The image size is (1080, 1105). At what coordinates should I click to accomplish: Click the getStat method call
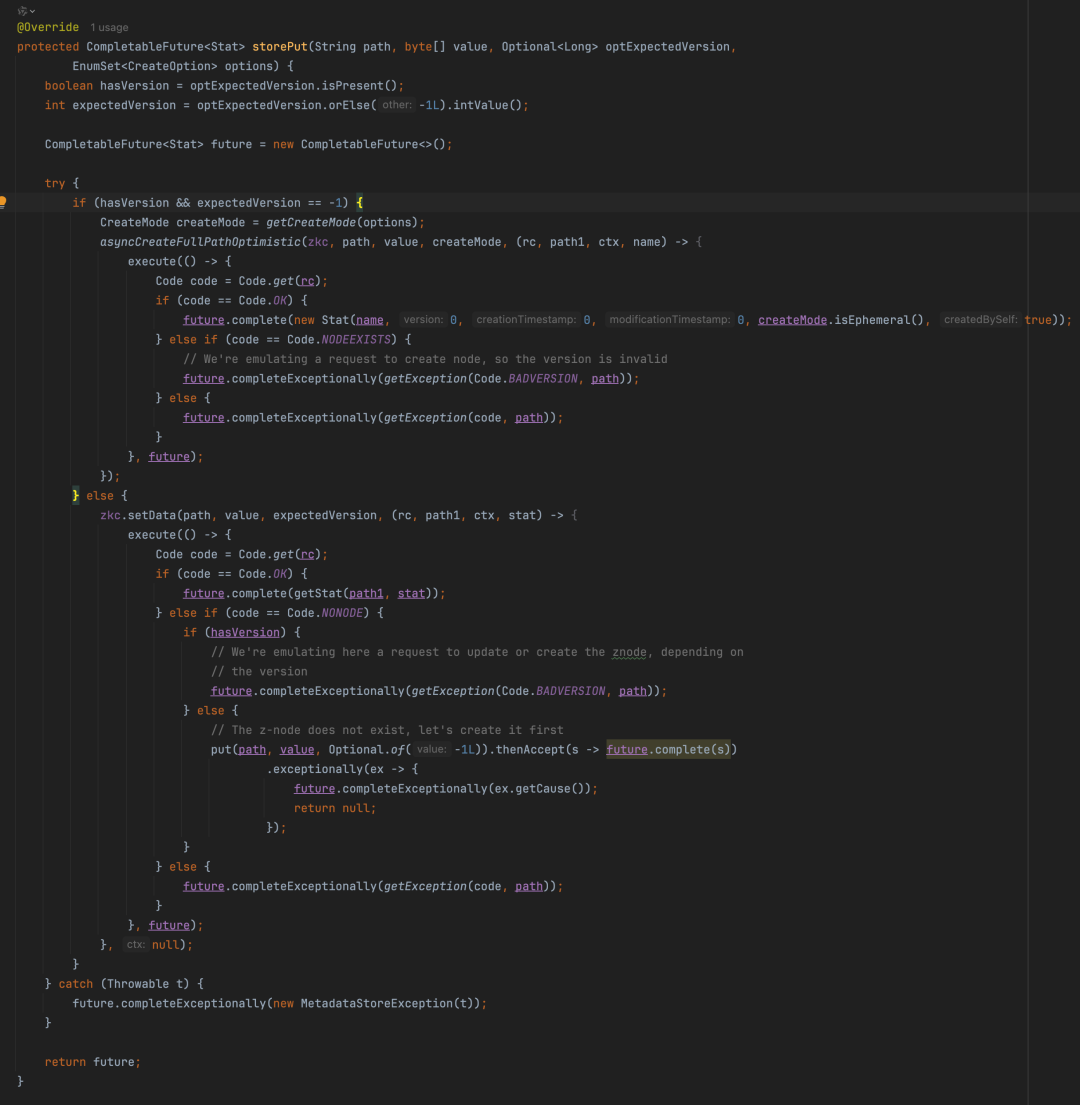(x=318, y=593)
